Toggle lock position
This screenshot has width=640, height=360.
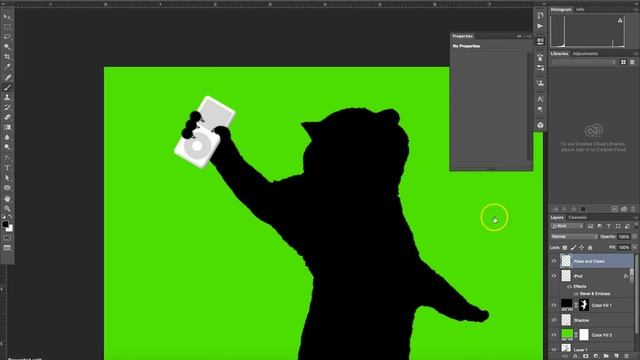click(582, 247)
